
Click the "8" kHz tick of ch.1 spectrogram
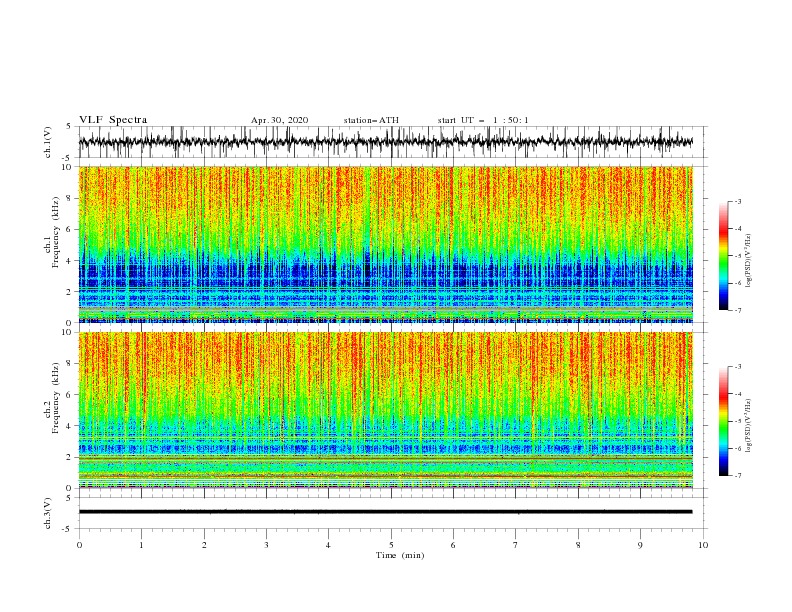(x=70, y=198)
